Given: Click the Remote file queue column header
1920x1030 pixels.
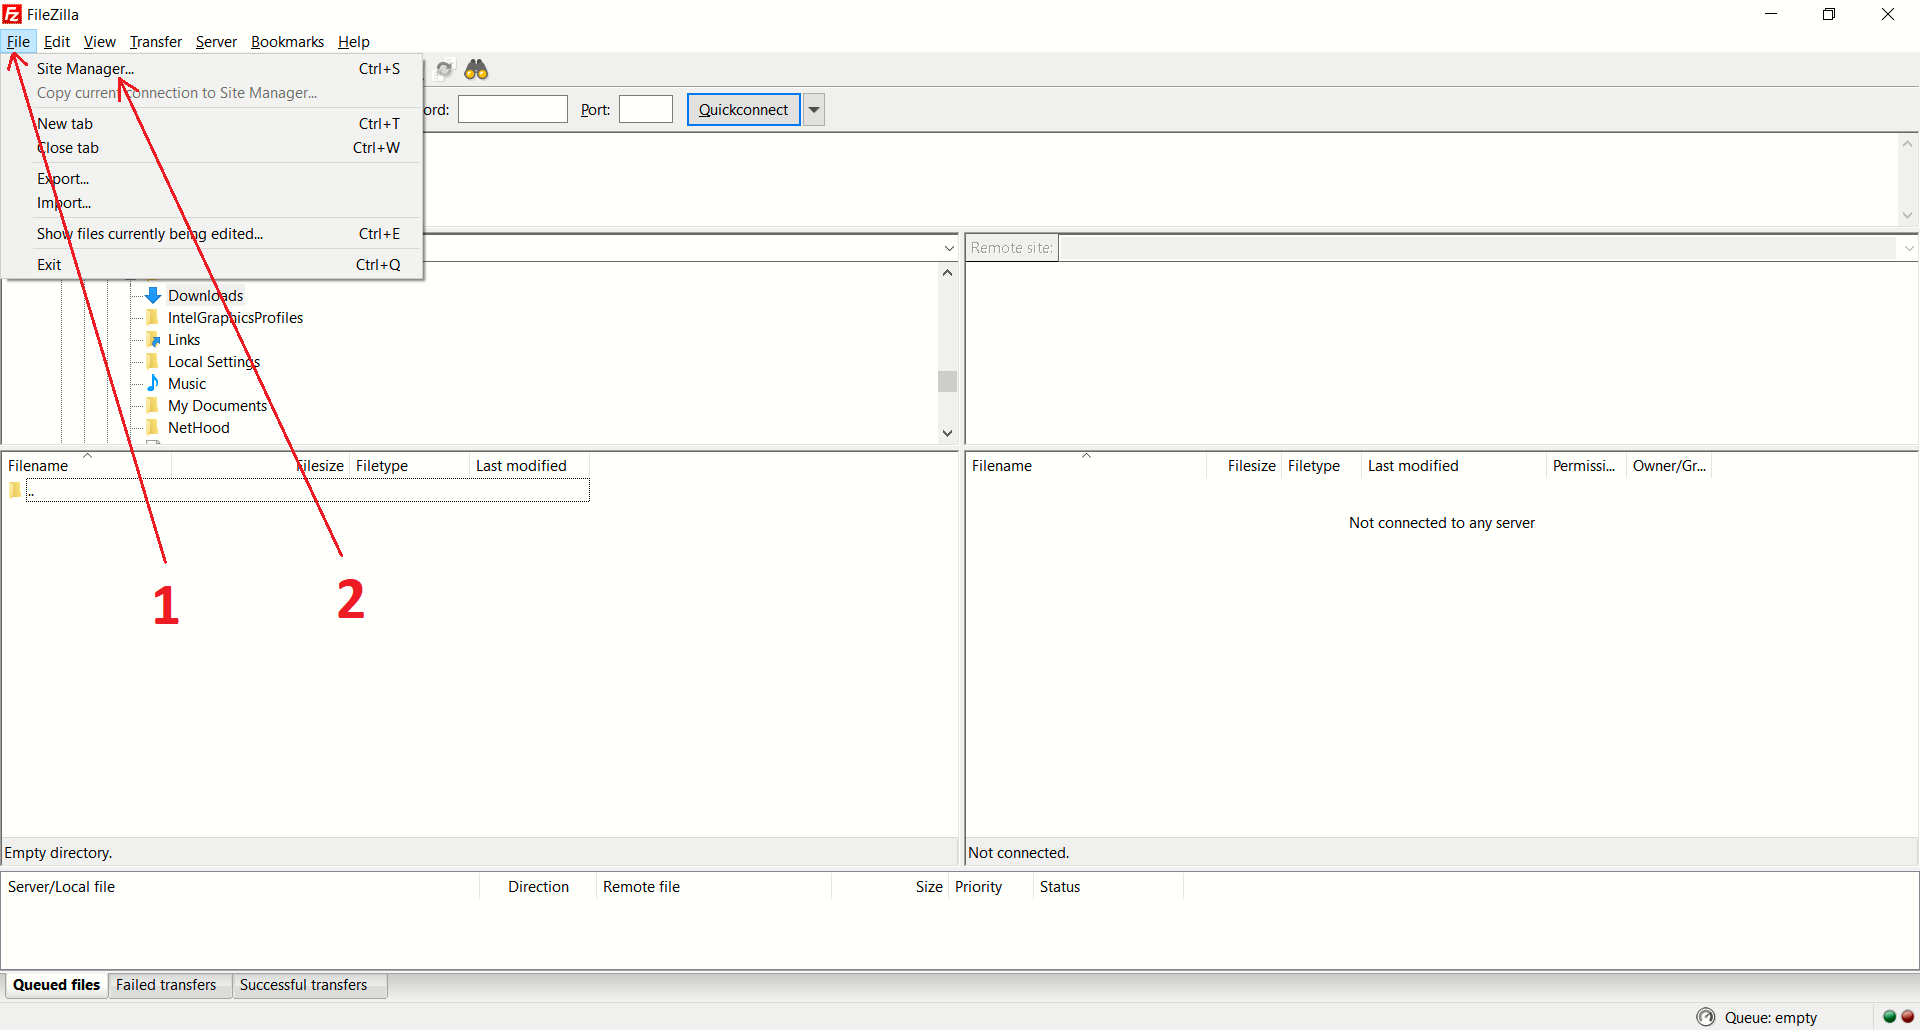Looking at the screenshot, I should point(714,887).
